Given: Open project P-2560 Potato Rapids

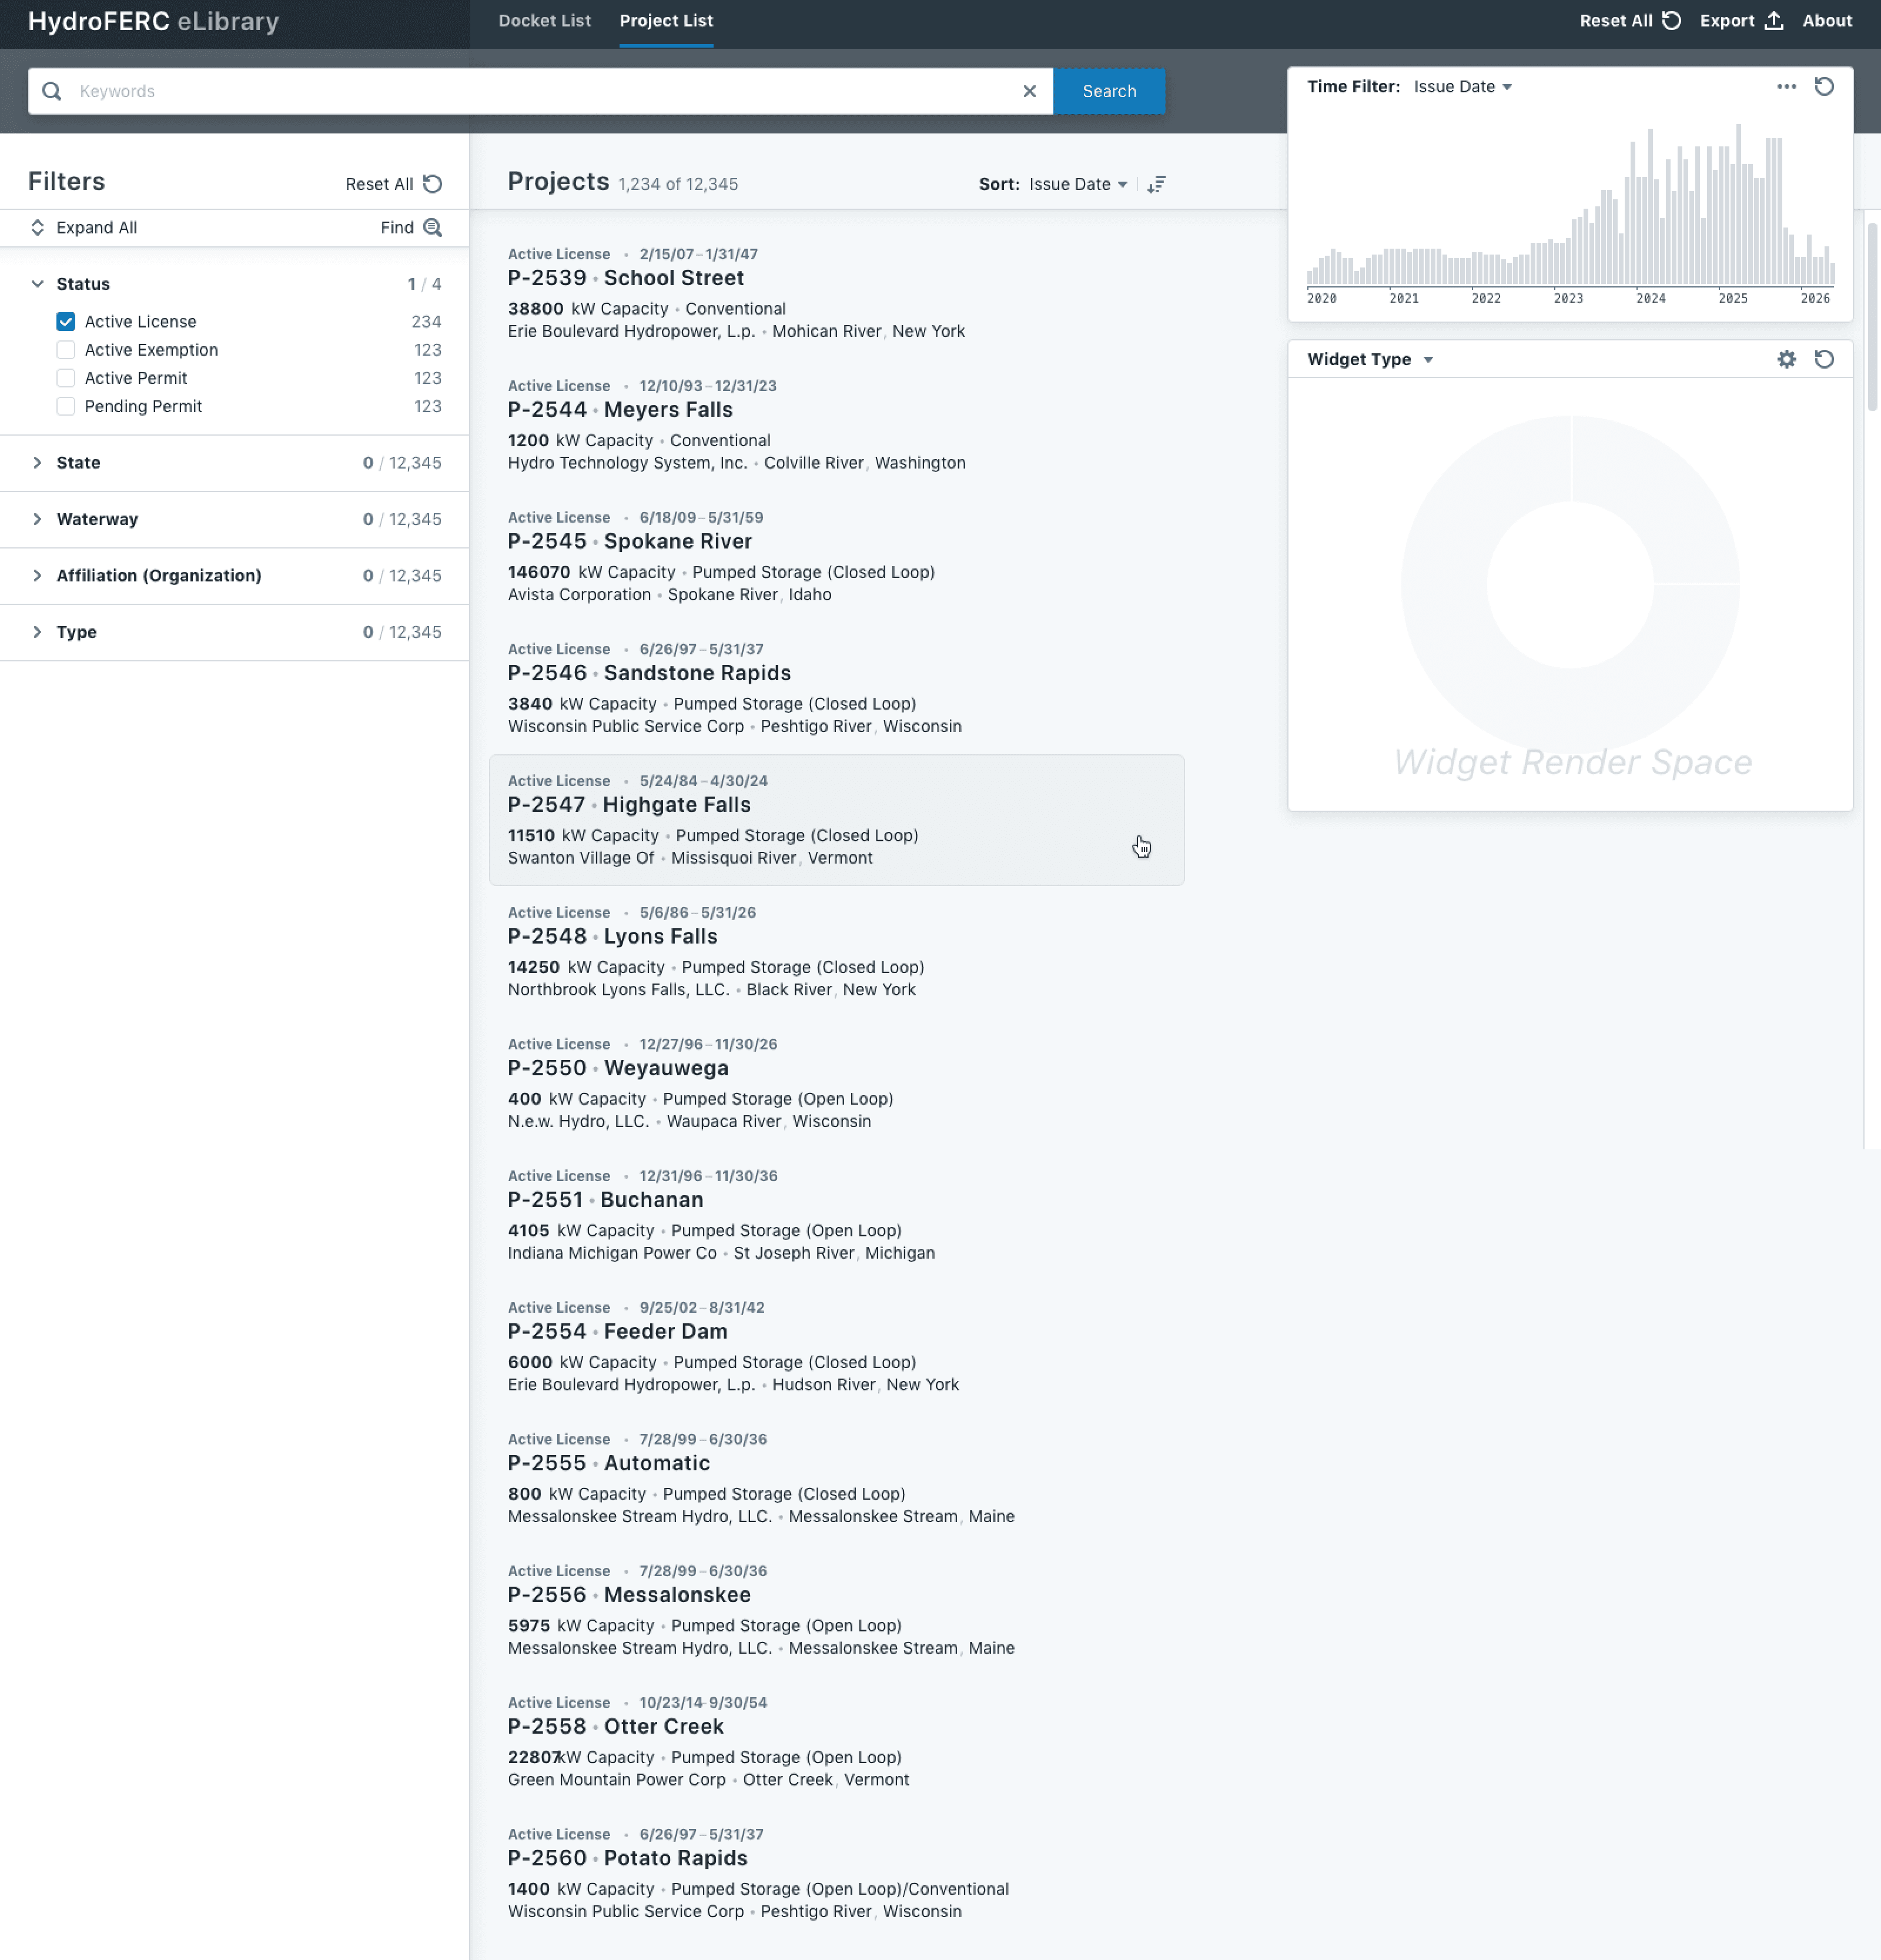Looking at the screenshot, I should pyautogui.click(x=836, y=1873).
